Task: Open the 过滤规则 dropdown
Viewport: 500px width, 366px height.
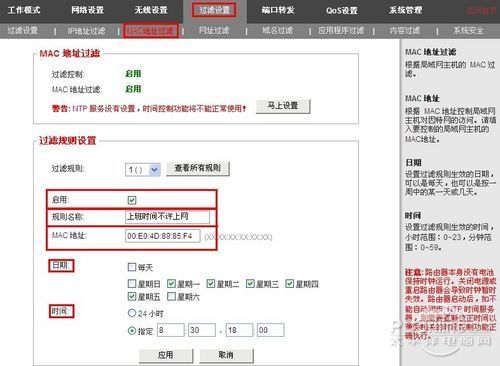Action: (143, 170)
